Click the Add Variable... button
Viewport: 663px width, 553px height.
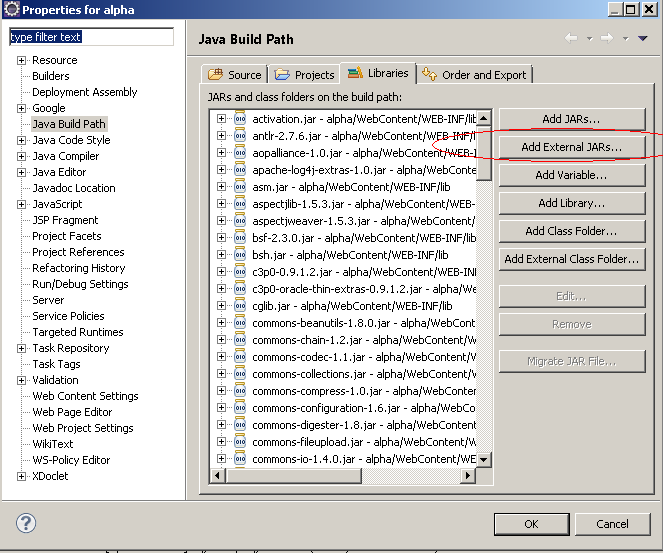[x=572, y=175]
